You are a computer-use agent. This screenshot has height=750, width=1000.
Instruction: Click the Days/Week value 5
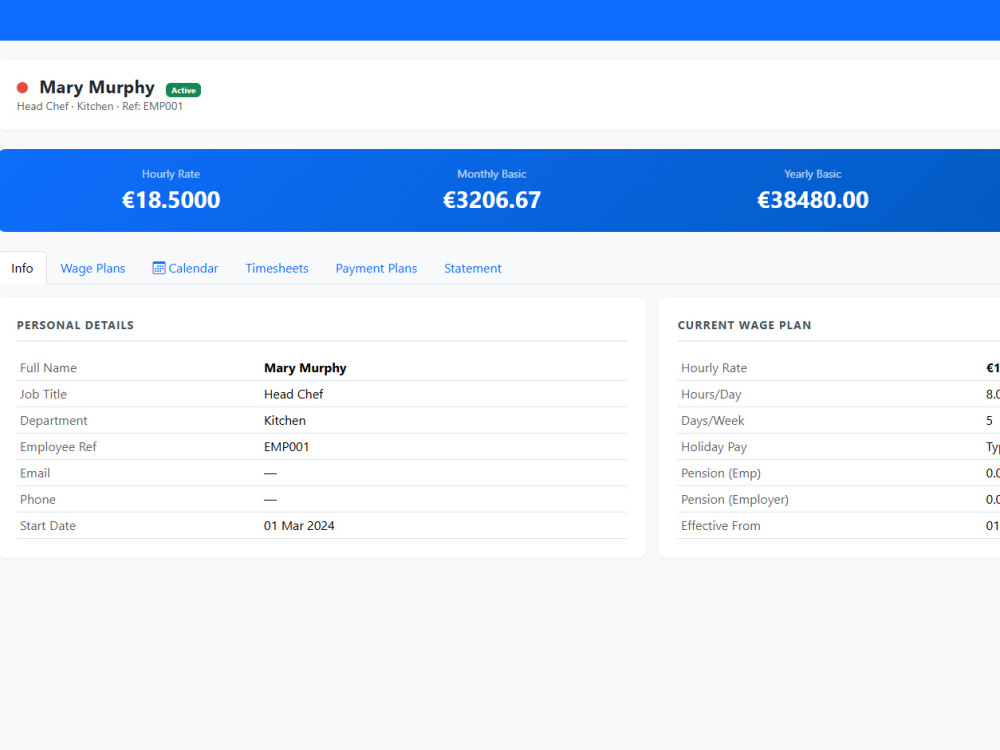point(989,420)
